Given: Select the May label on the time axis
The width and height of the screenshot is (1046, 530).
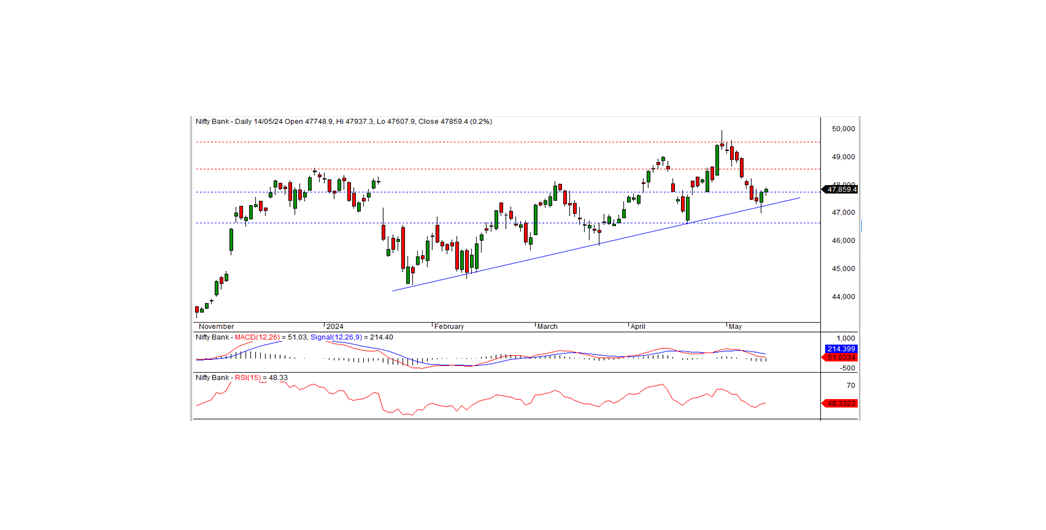Looking at the screenshot, I should [x=736, y=326].
